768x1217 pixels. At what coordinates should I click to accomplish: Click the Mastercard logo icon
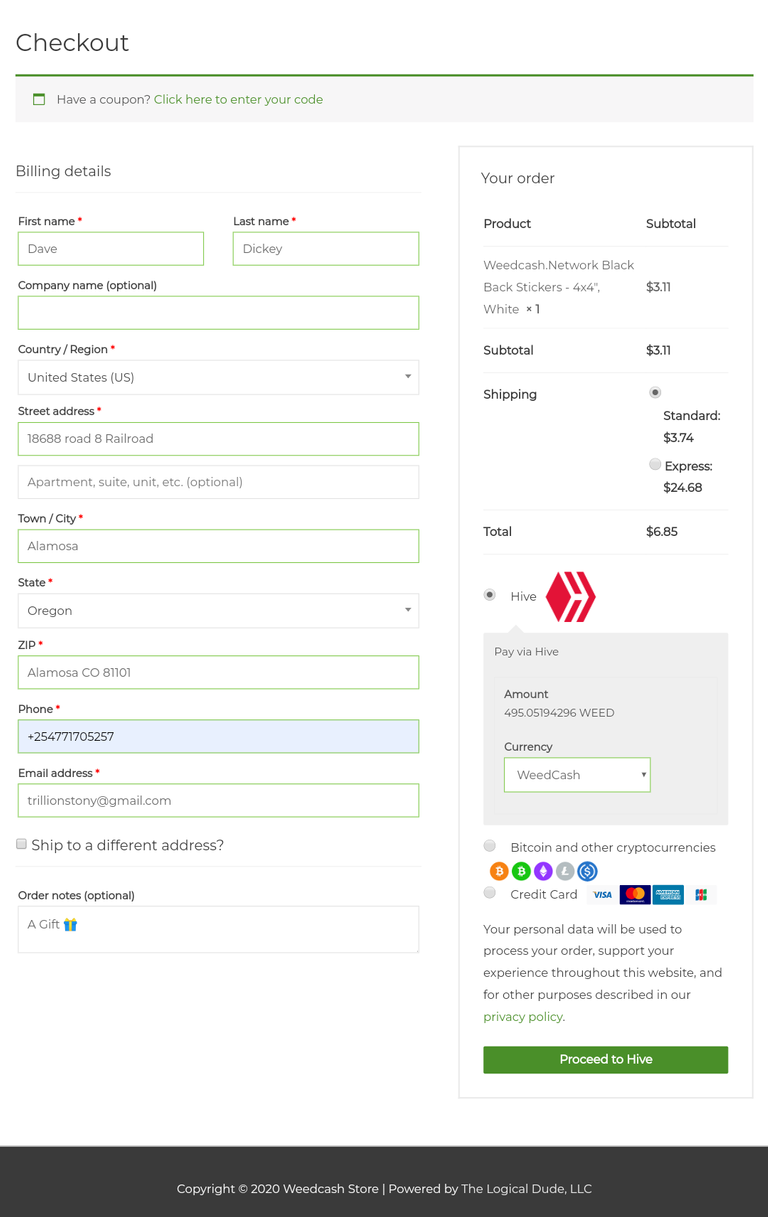[x=635, y=895]
